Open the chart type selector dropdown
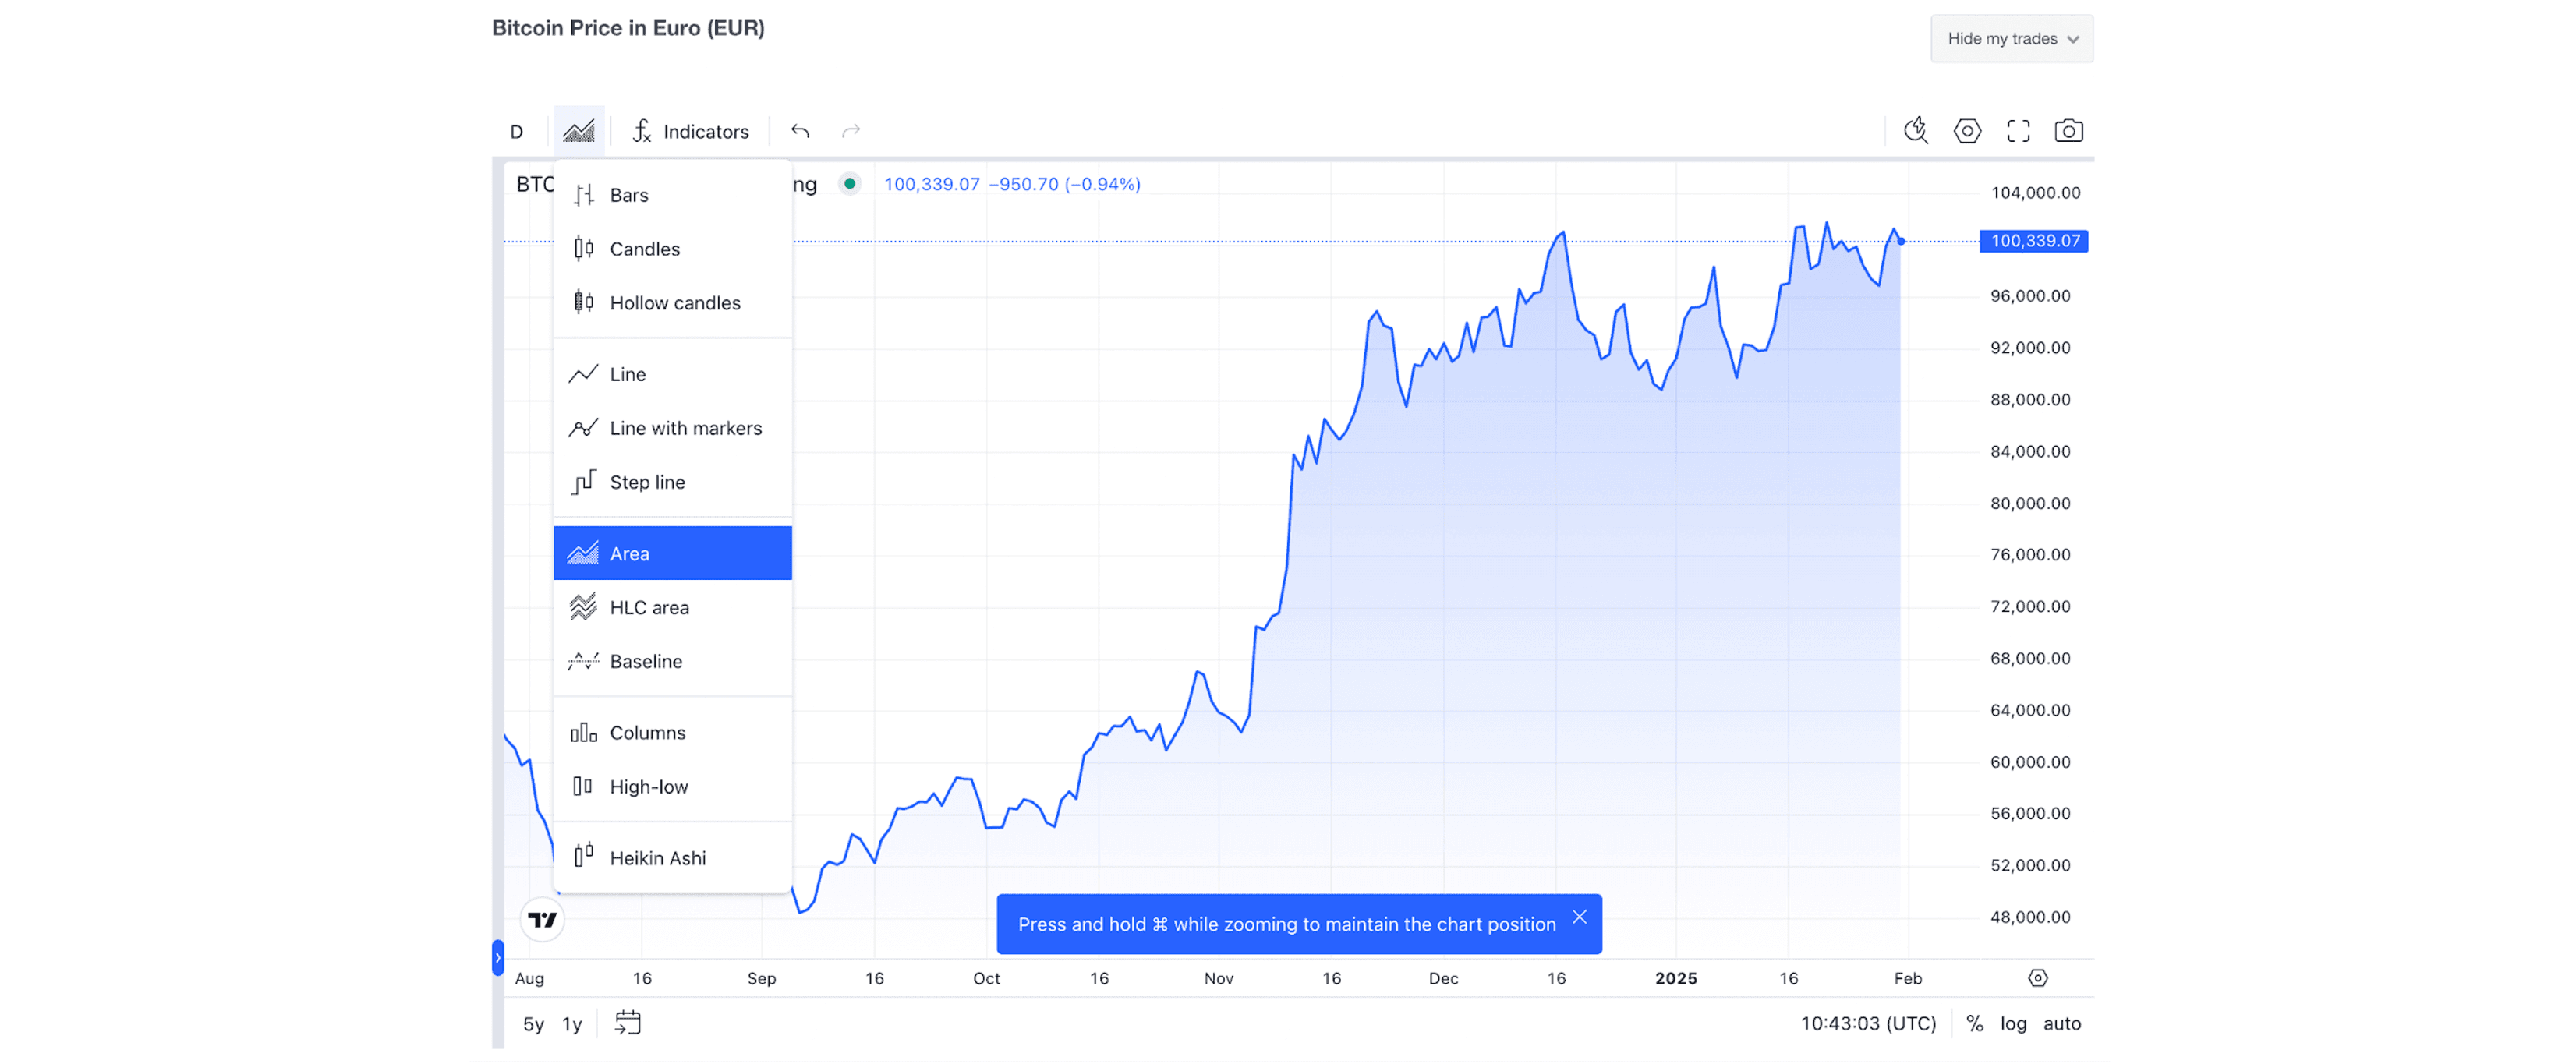 click(x=578, y=130)
